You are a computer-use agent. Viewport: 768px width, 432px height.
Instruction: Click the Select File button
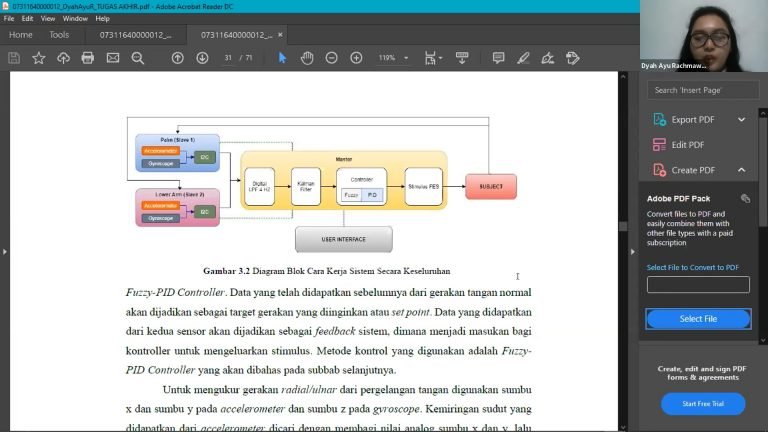(x=697, y=319)
